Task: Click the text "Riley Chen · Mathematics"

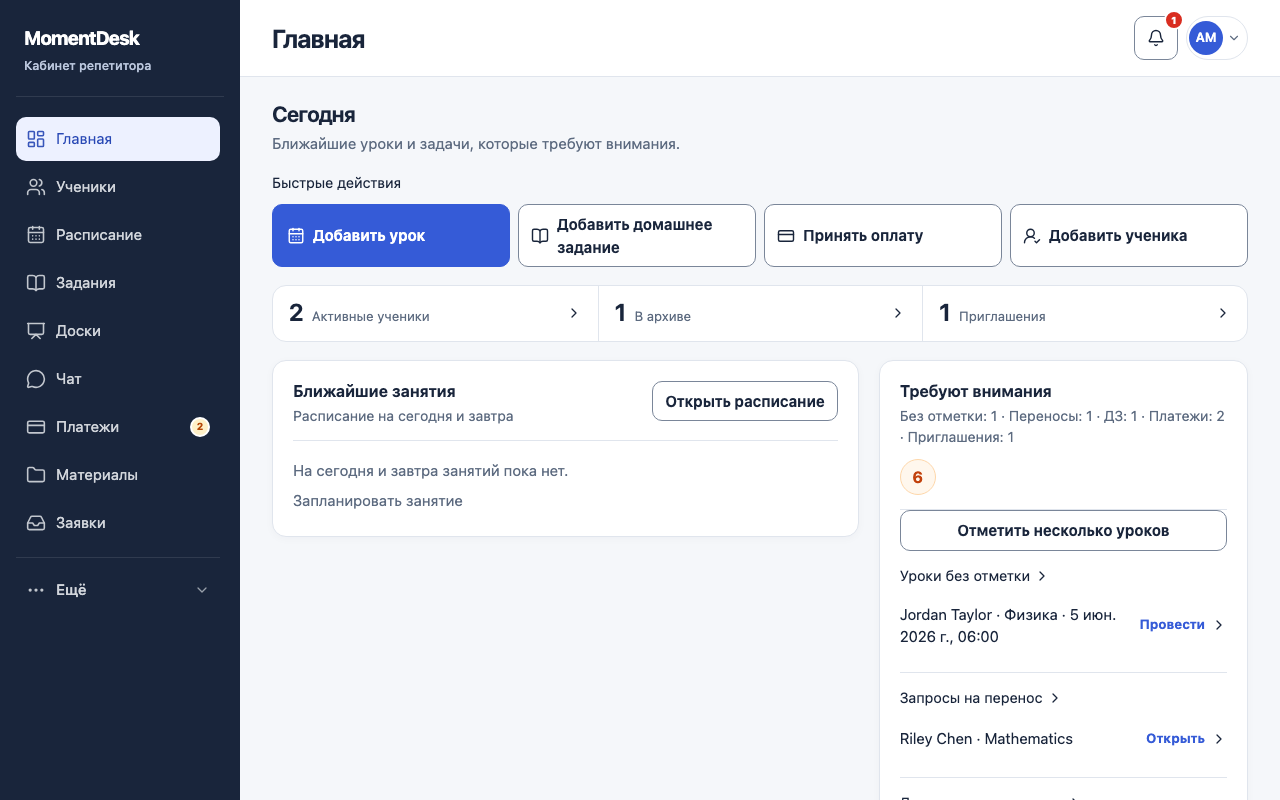Action: click(986, 739)
